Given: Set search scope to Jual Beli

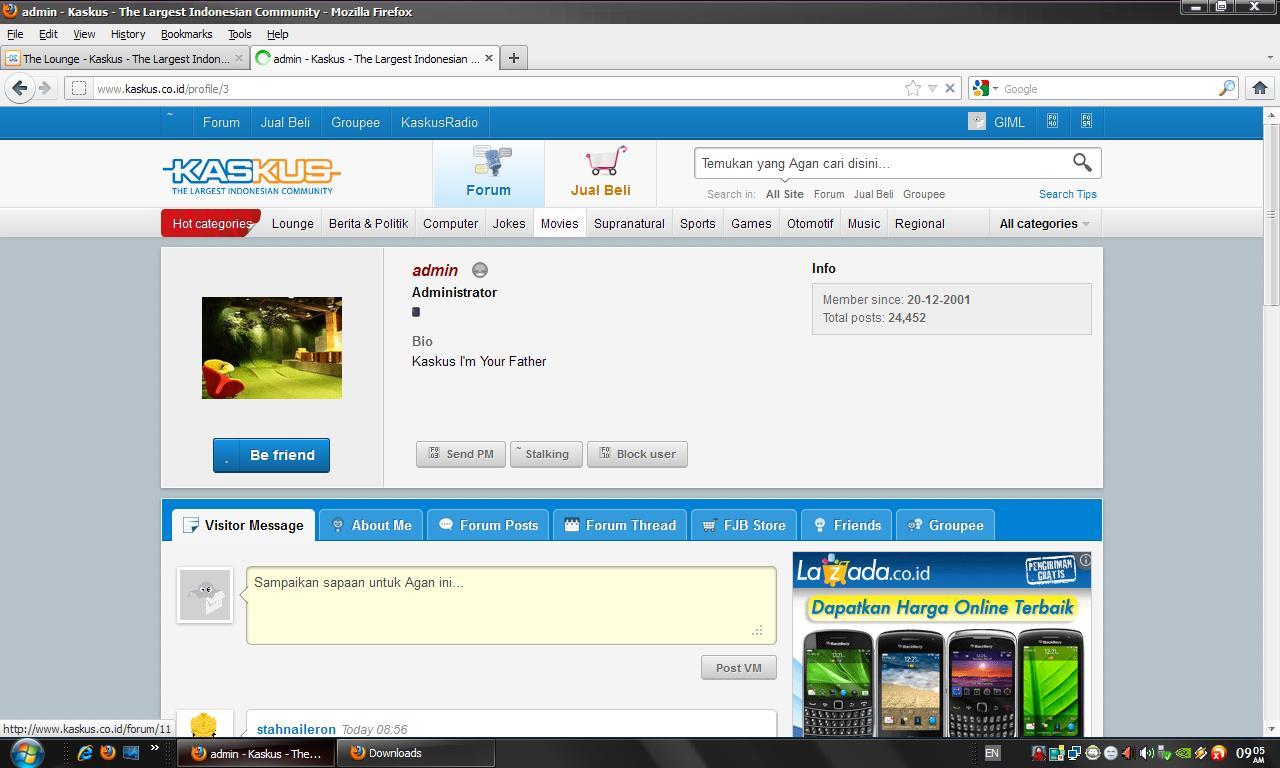Looking at the screenshot, I should tap(873, 194).
